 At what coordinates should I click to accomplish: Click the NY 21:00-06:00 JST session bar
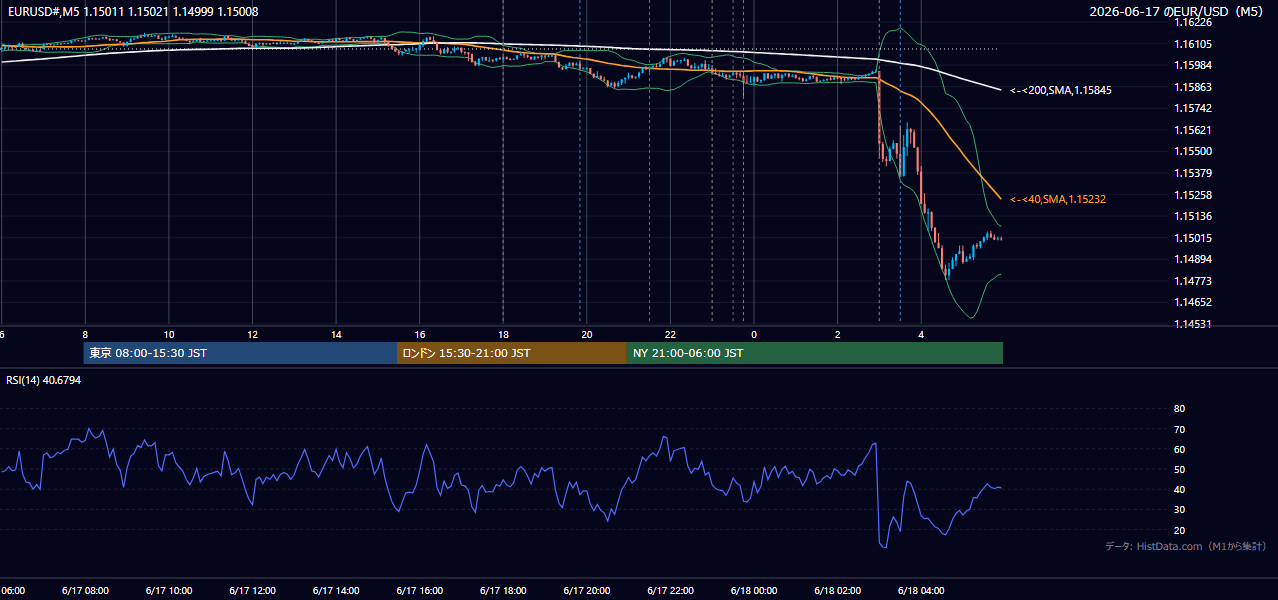[815, 353]
